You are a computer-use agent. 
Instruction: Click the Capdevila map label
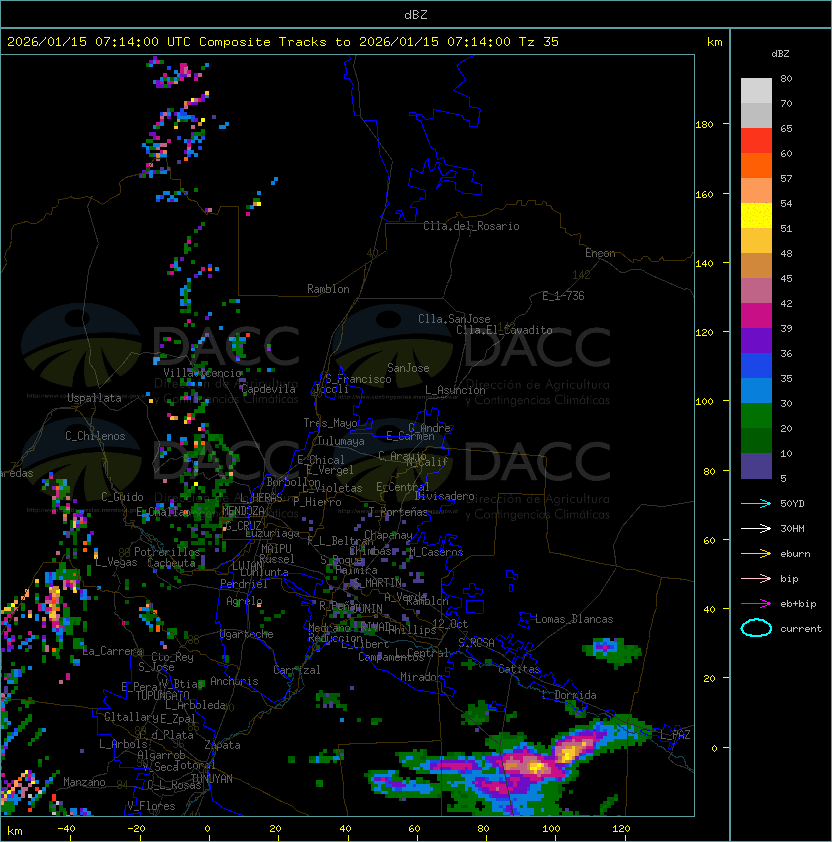tap(268, 389)
